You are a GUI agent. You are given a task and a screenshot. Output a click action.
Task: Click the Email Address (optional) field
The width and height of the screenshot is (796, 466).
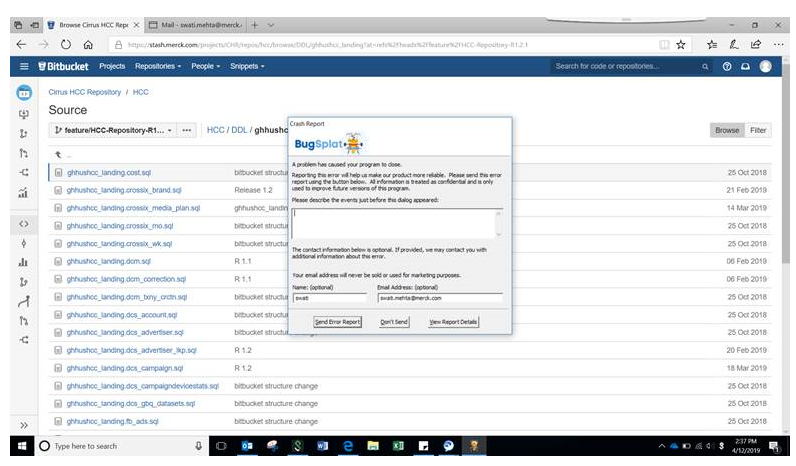pyautogui.click(x=440, y=298)
